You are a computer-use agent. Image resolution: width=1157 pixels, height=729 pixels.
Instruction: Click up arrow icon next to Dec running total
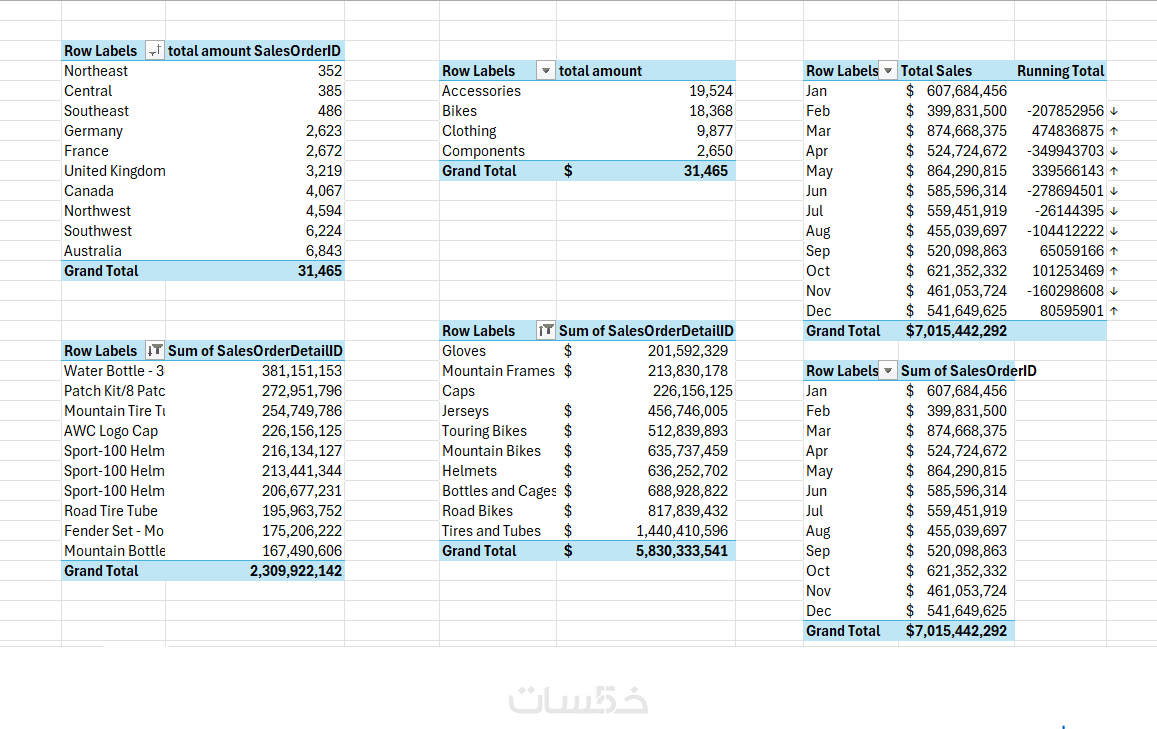tap(1114, 311)
